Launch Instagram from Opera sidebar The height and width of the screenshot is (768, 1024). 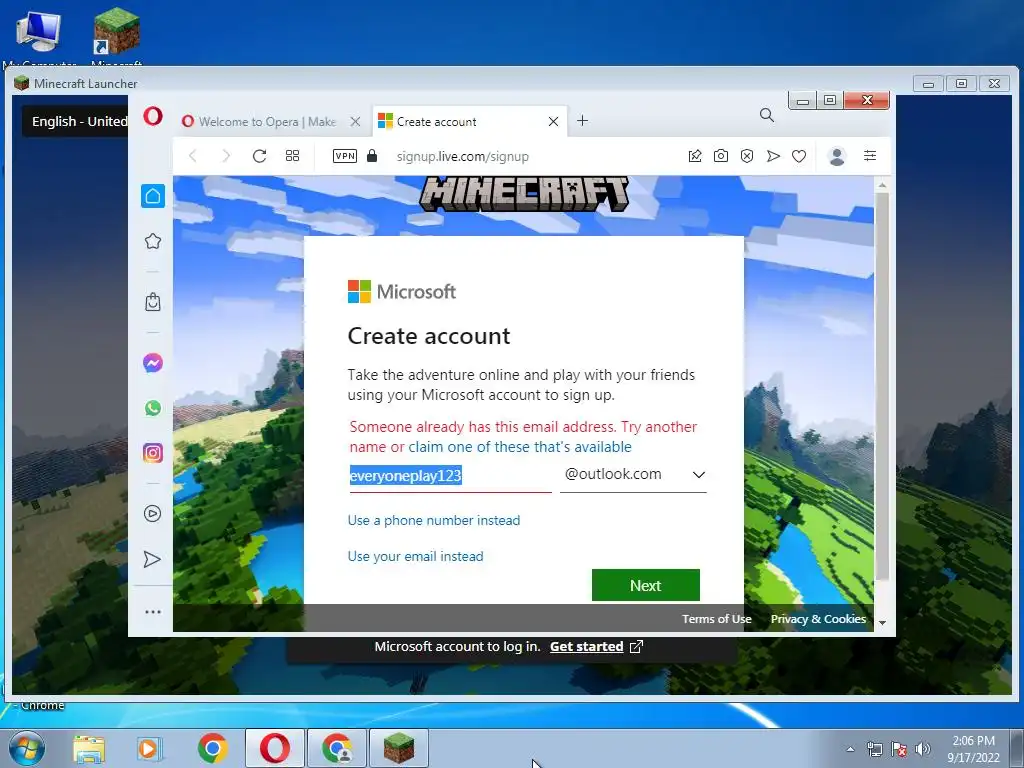(x=153, y=453)
